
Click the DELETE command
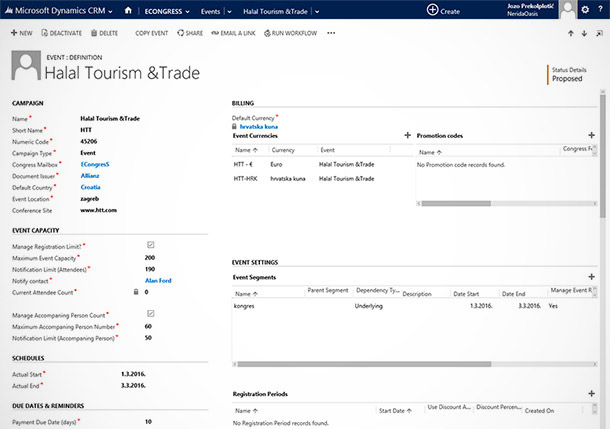tap(104, 33)
